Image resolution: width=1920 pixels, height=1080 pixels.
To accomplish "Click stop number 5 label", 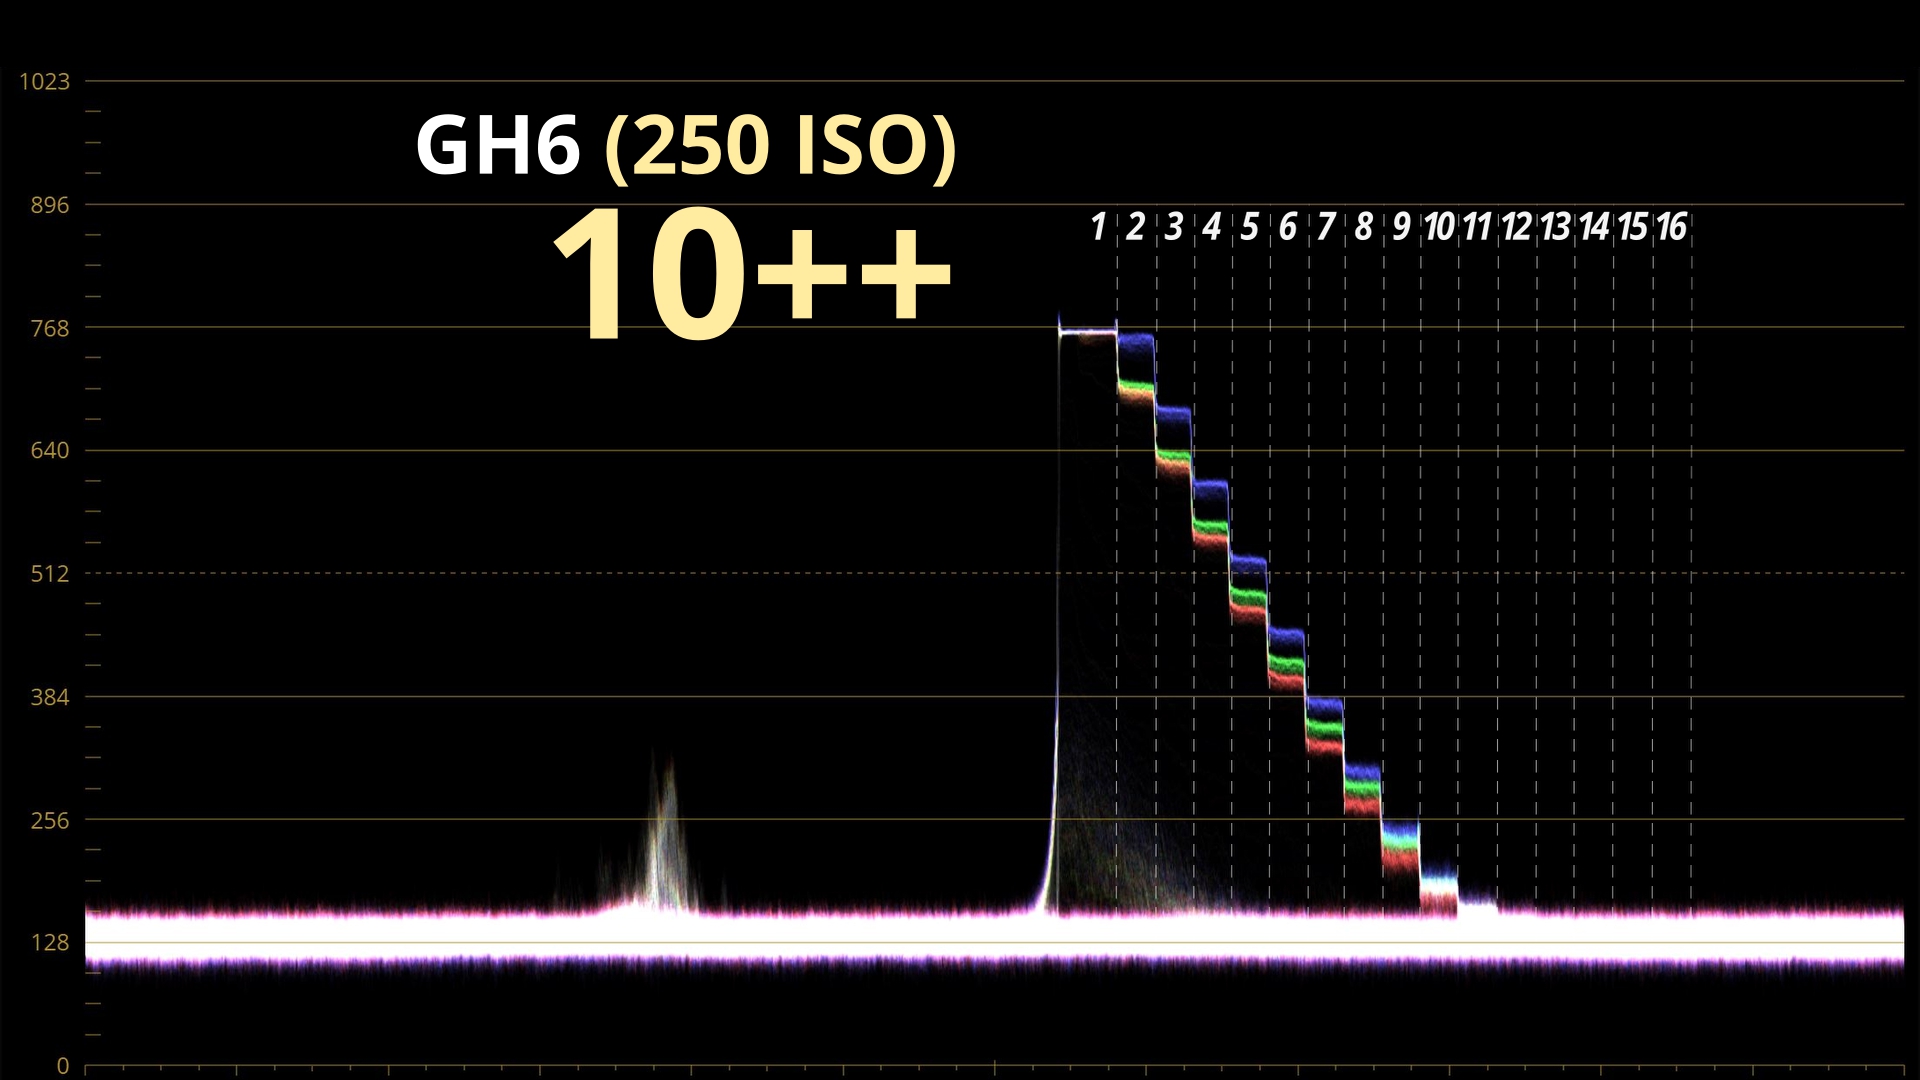I will coord(1250,227).
